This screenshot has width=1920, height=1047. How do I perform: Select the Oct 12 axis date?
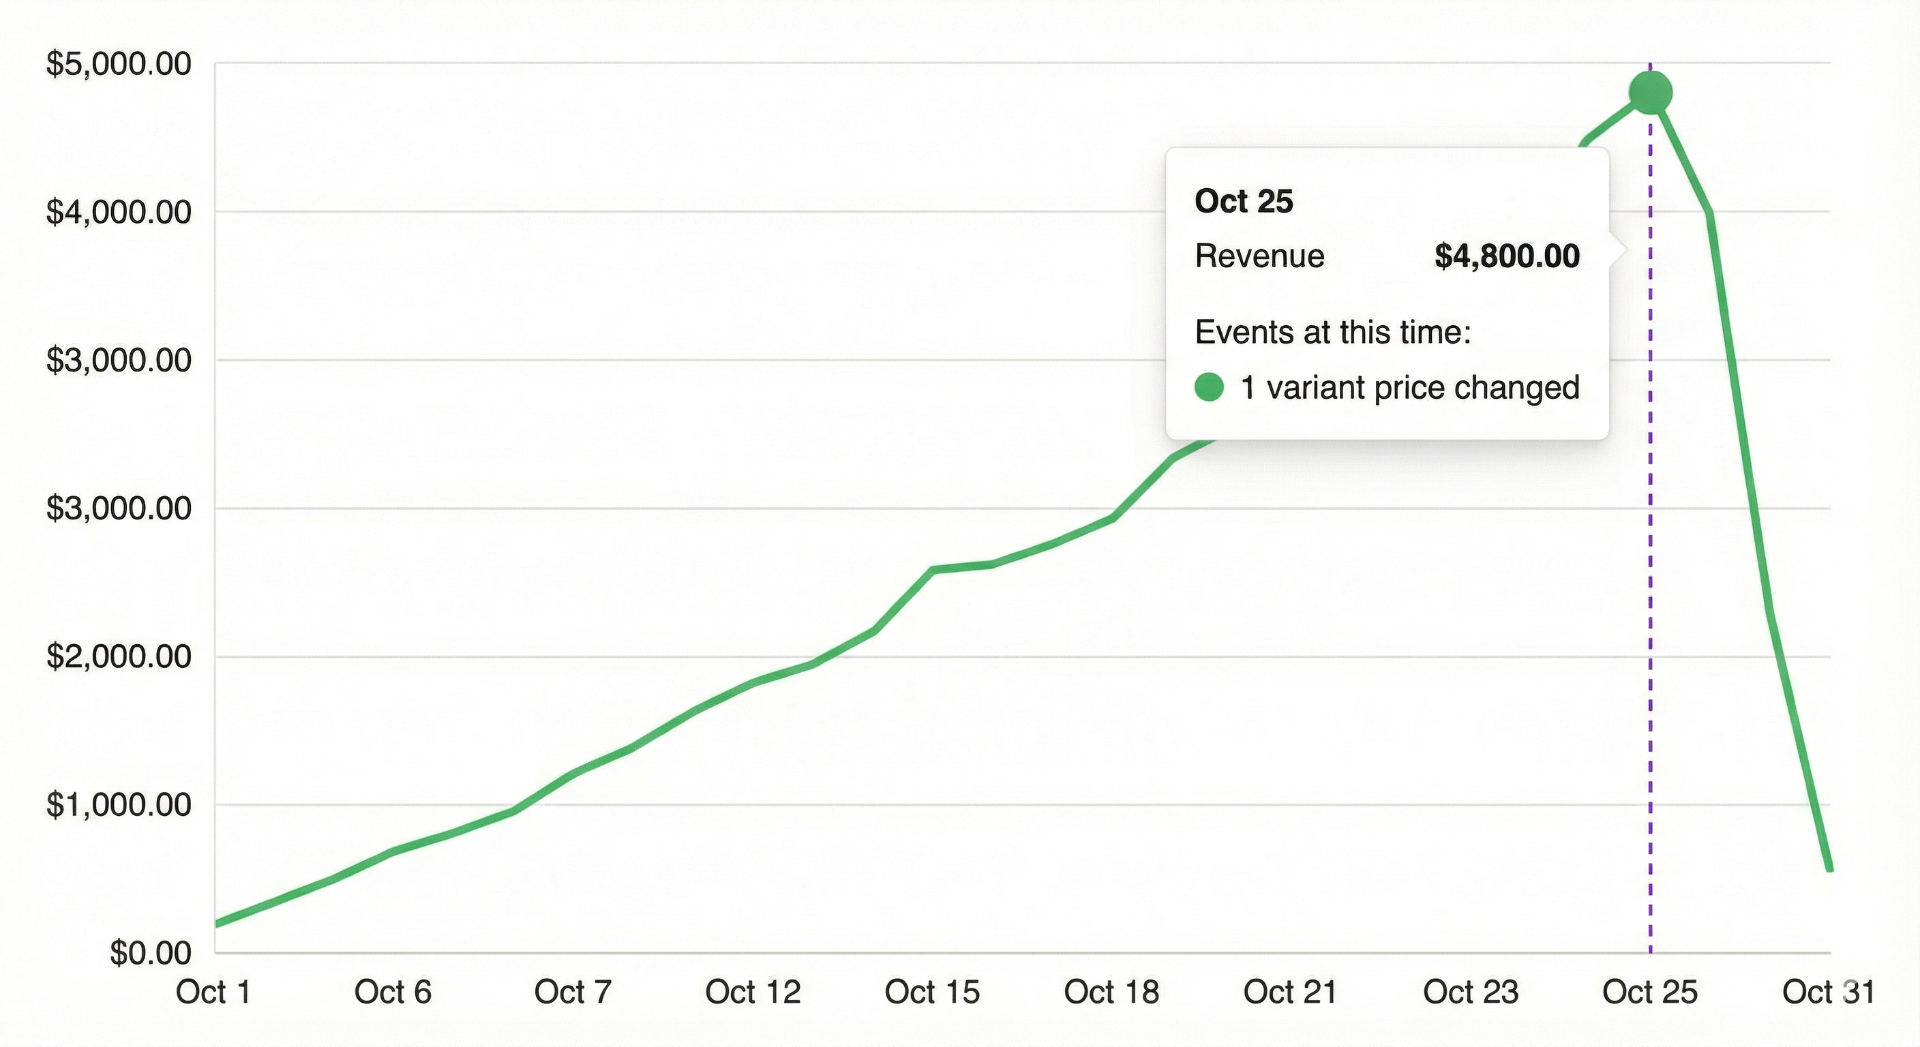pyautogui.click(x=753, y=992)
